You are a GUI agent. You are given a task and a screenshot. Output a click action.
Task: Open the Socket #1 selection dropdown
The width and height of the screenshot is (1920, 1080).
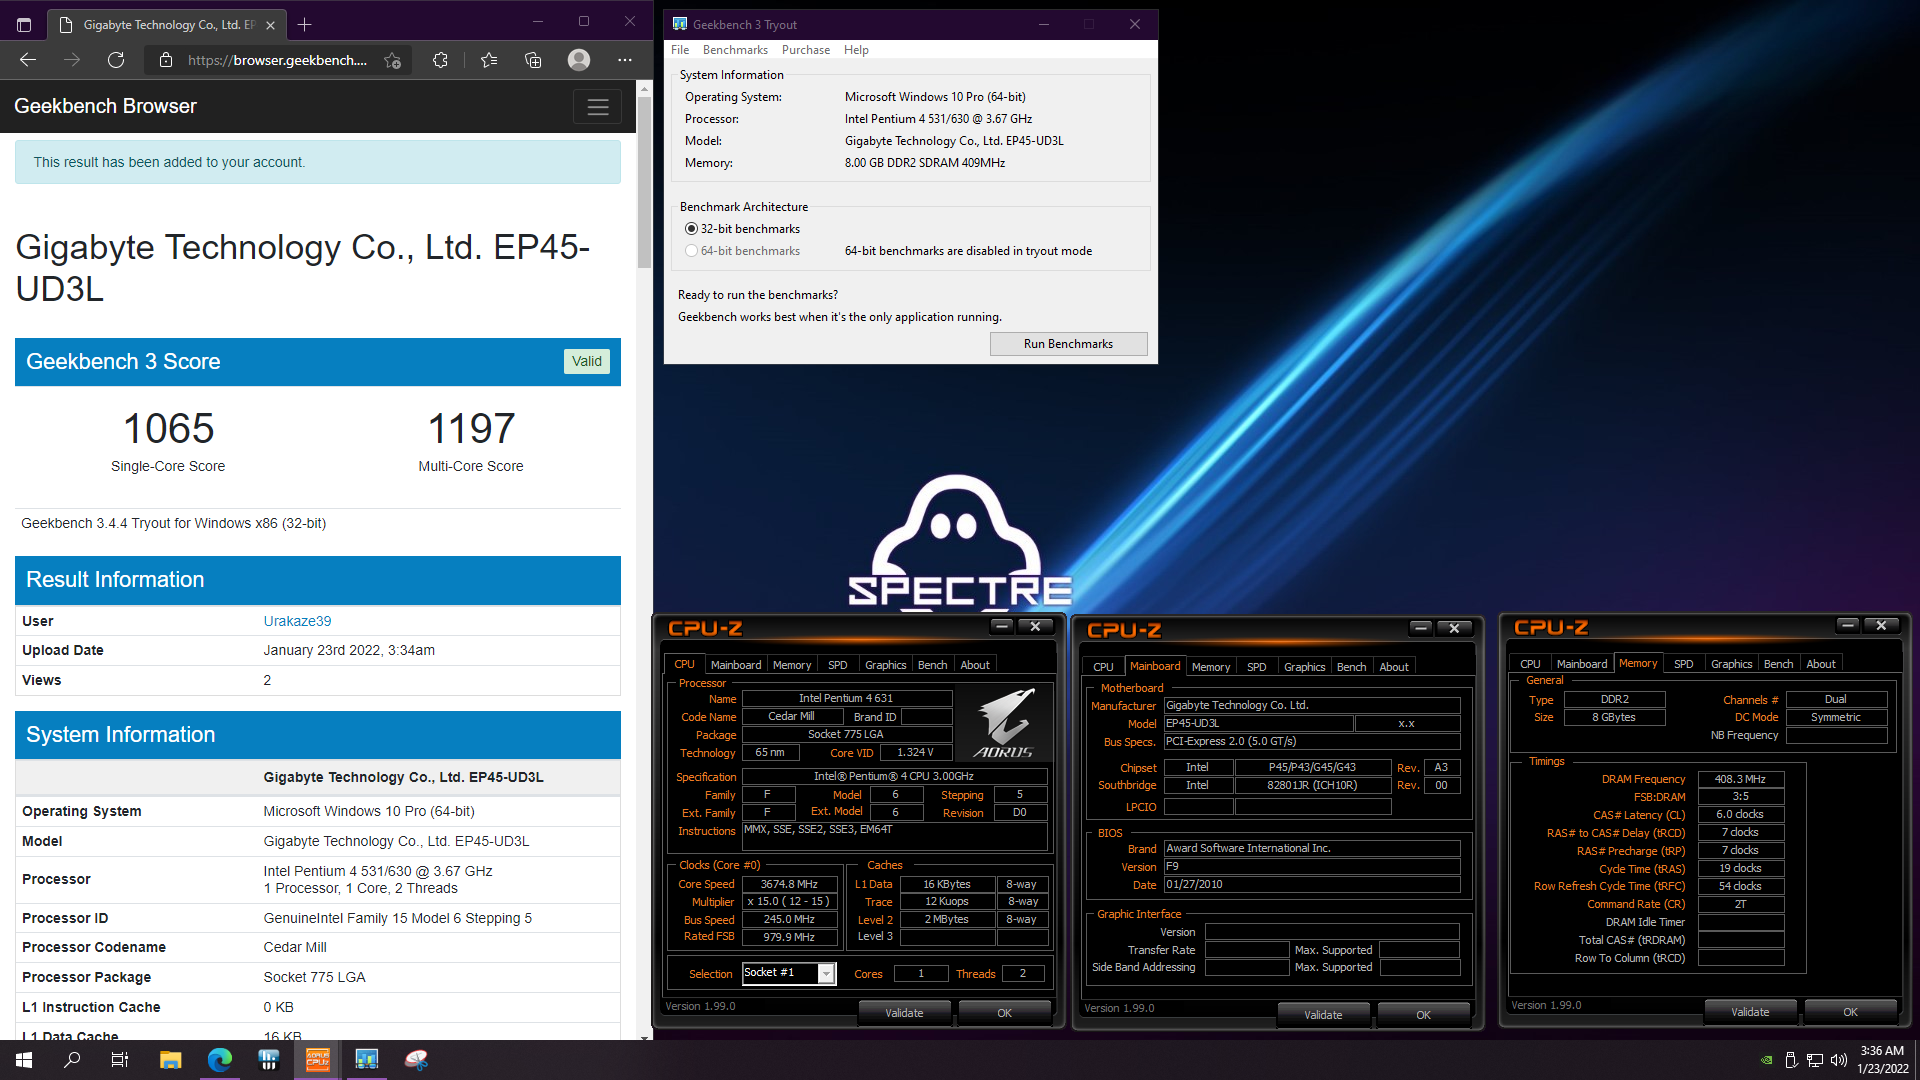788,973
